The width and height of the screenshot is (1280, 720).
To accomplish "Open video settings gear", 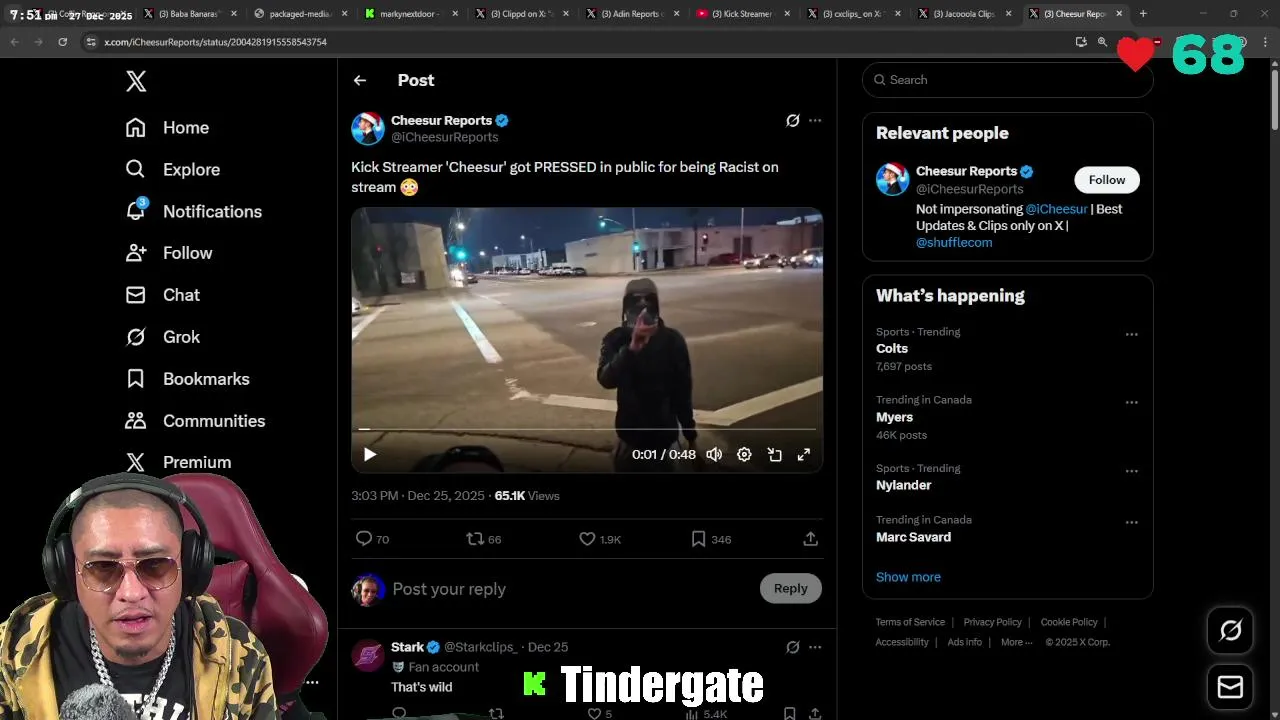I will 744,455.
